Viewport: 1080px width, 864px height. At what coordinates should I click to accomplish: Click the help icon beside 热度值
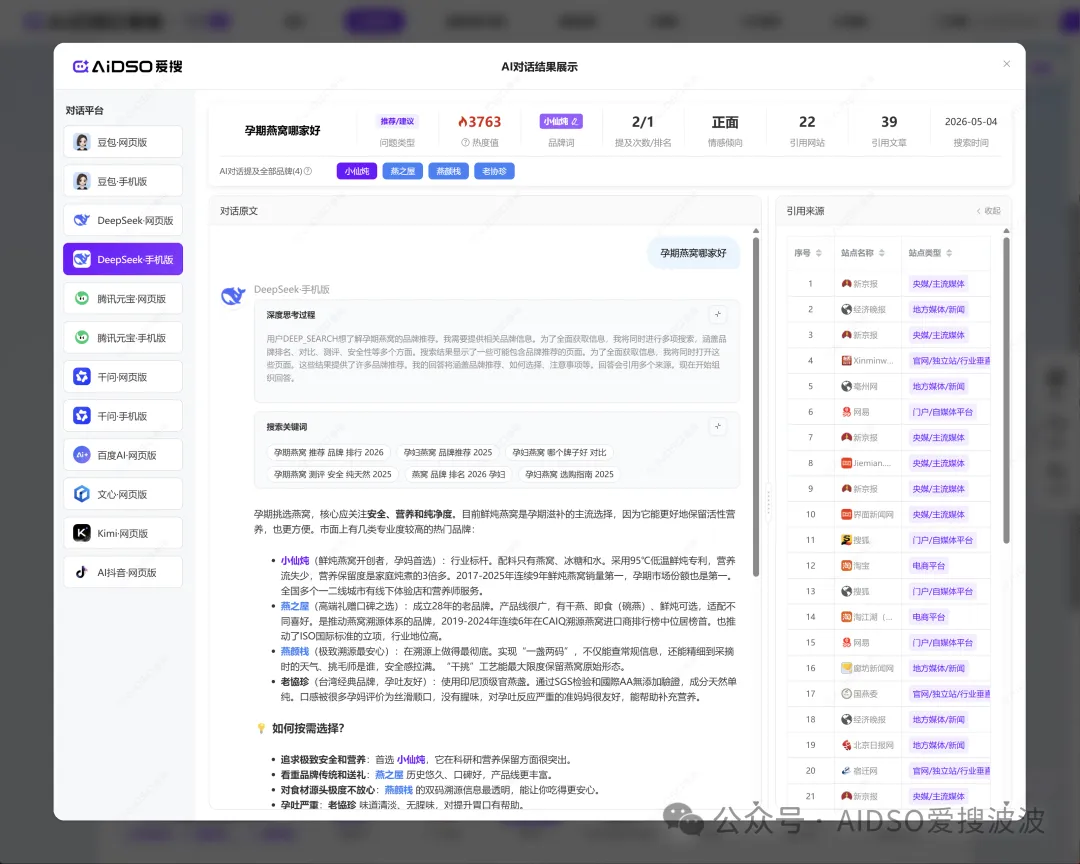pyautogui.click(x=465, y=143)
